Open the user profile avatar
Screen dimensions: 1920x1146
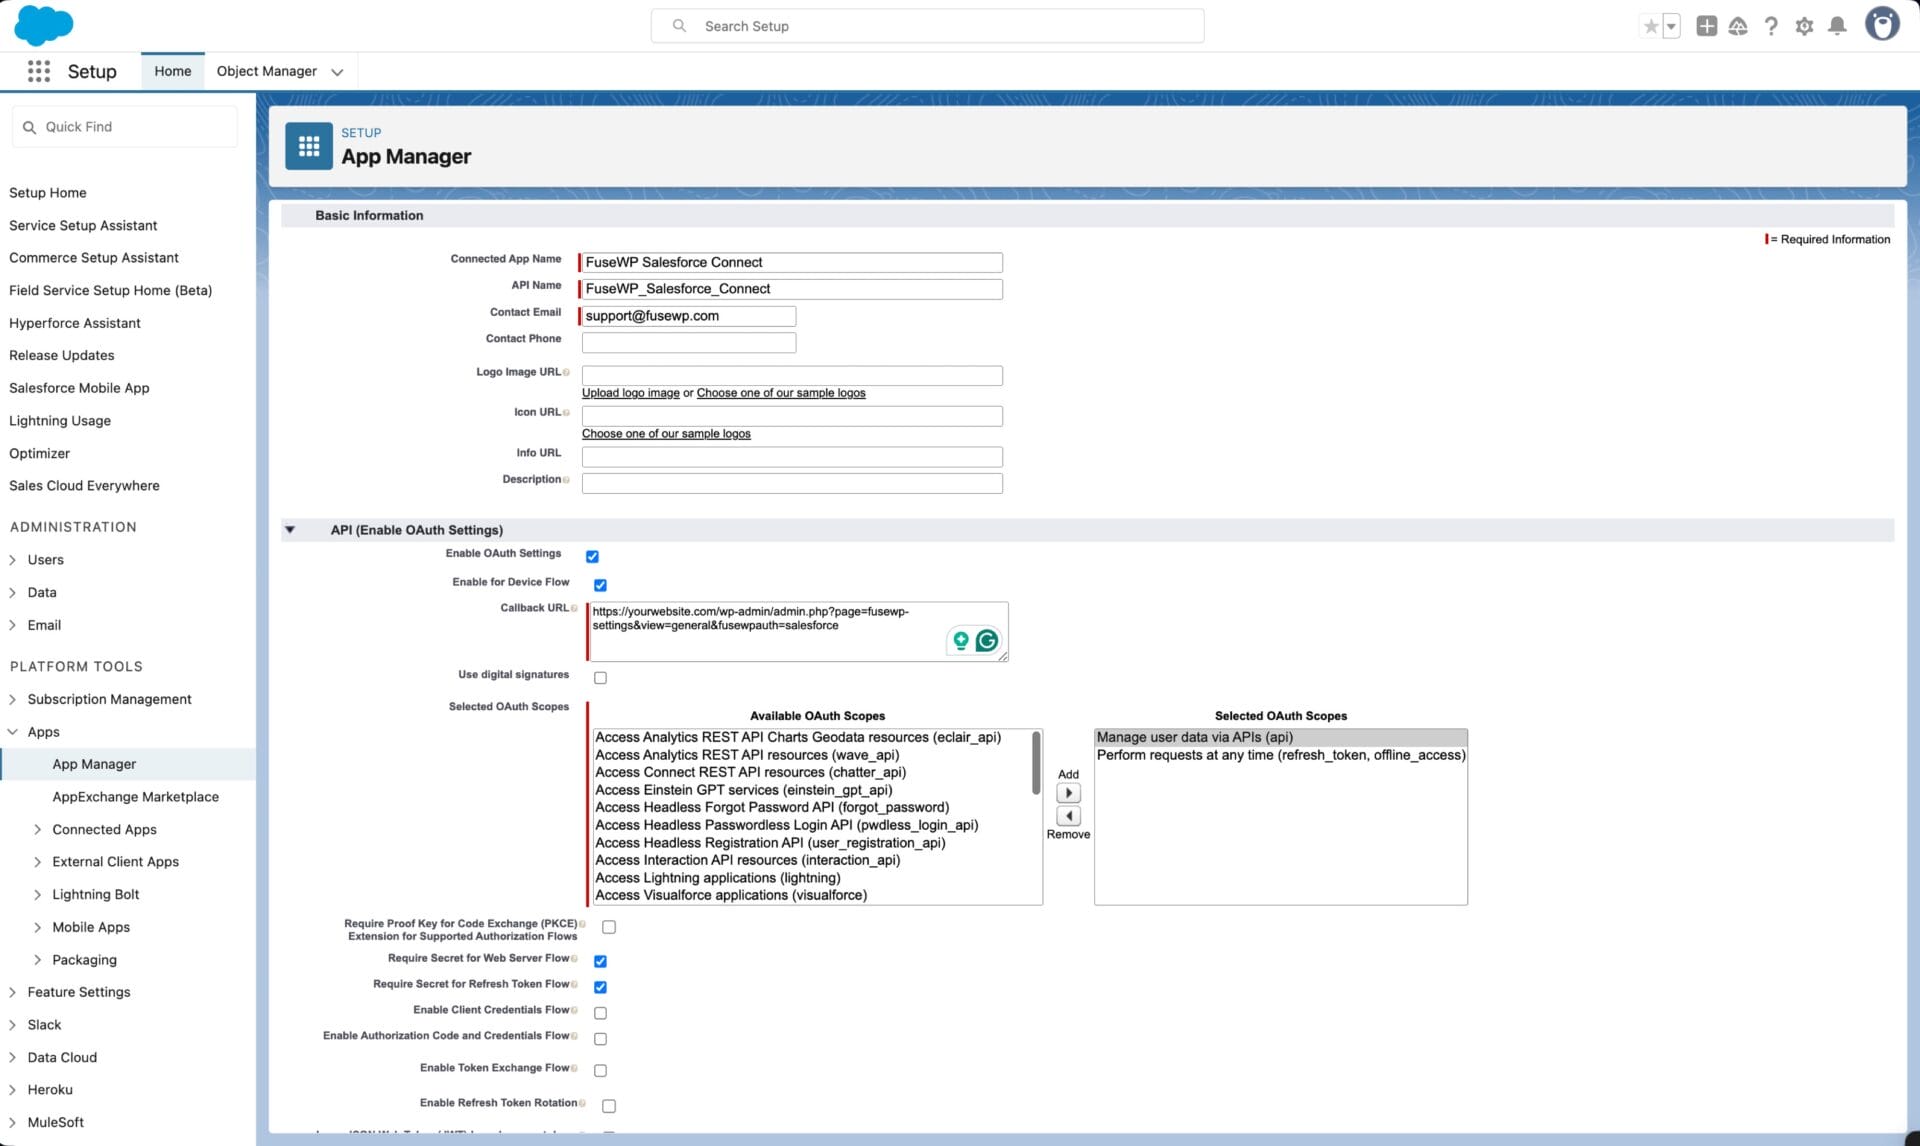(1882, 24)
